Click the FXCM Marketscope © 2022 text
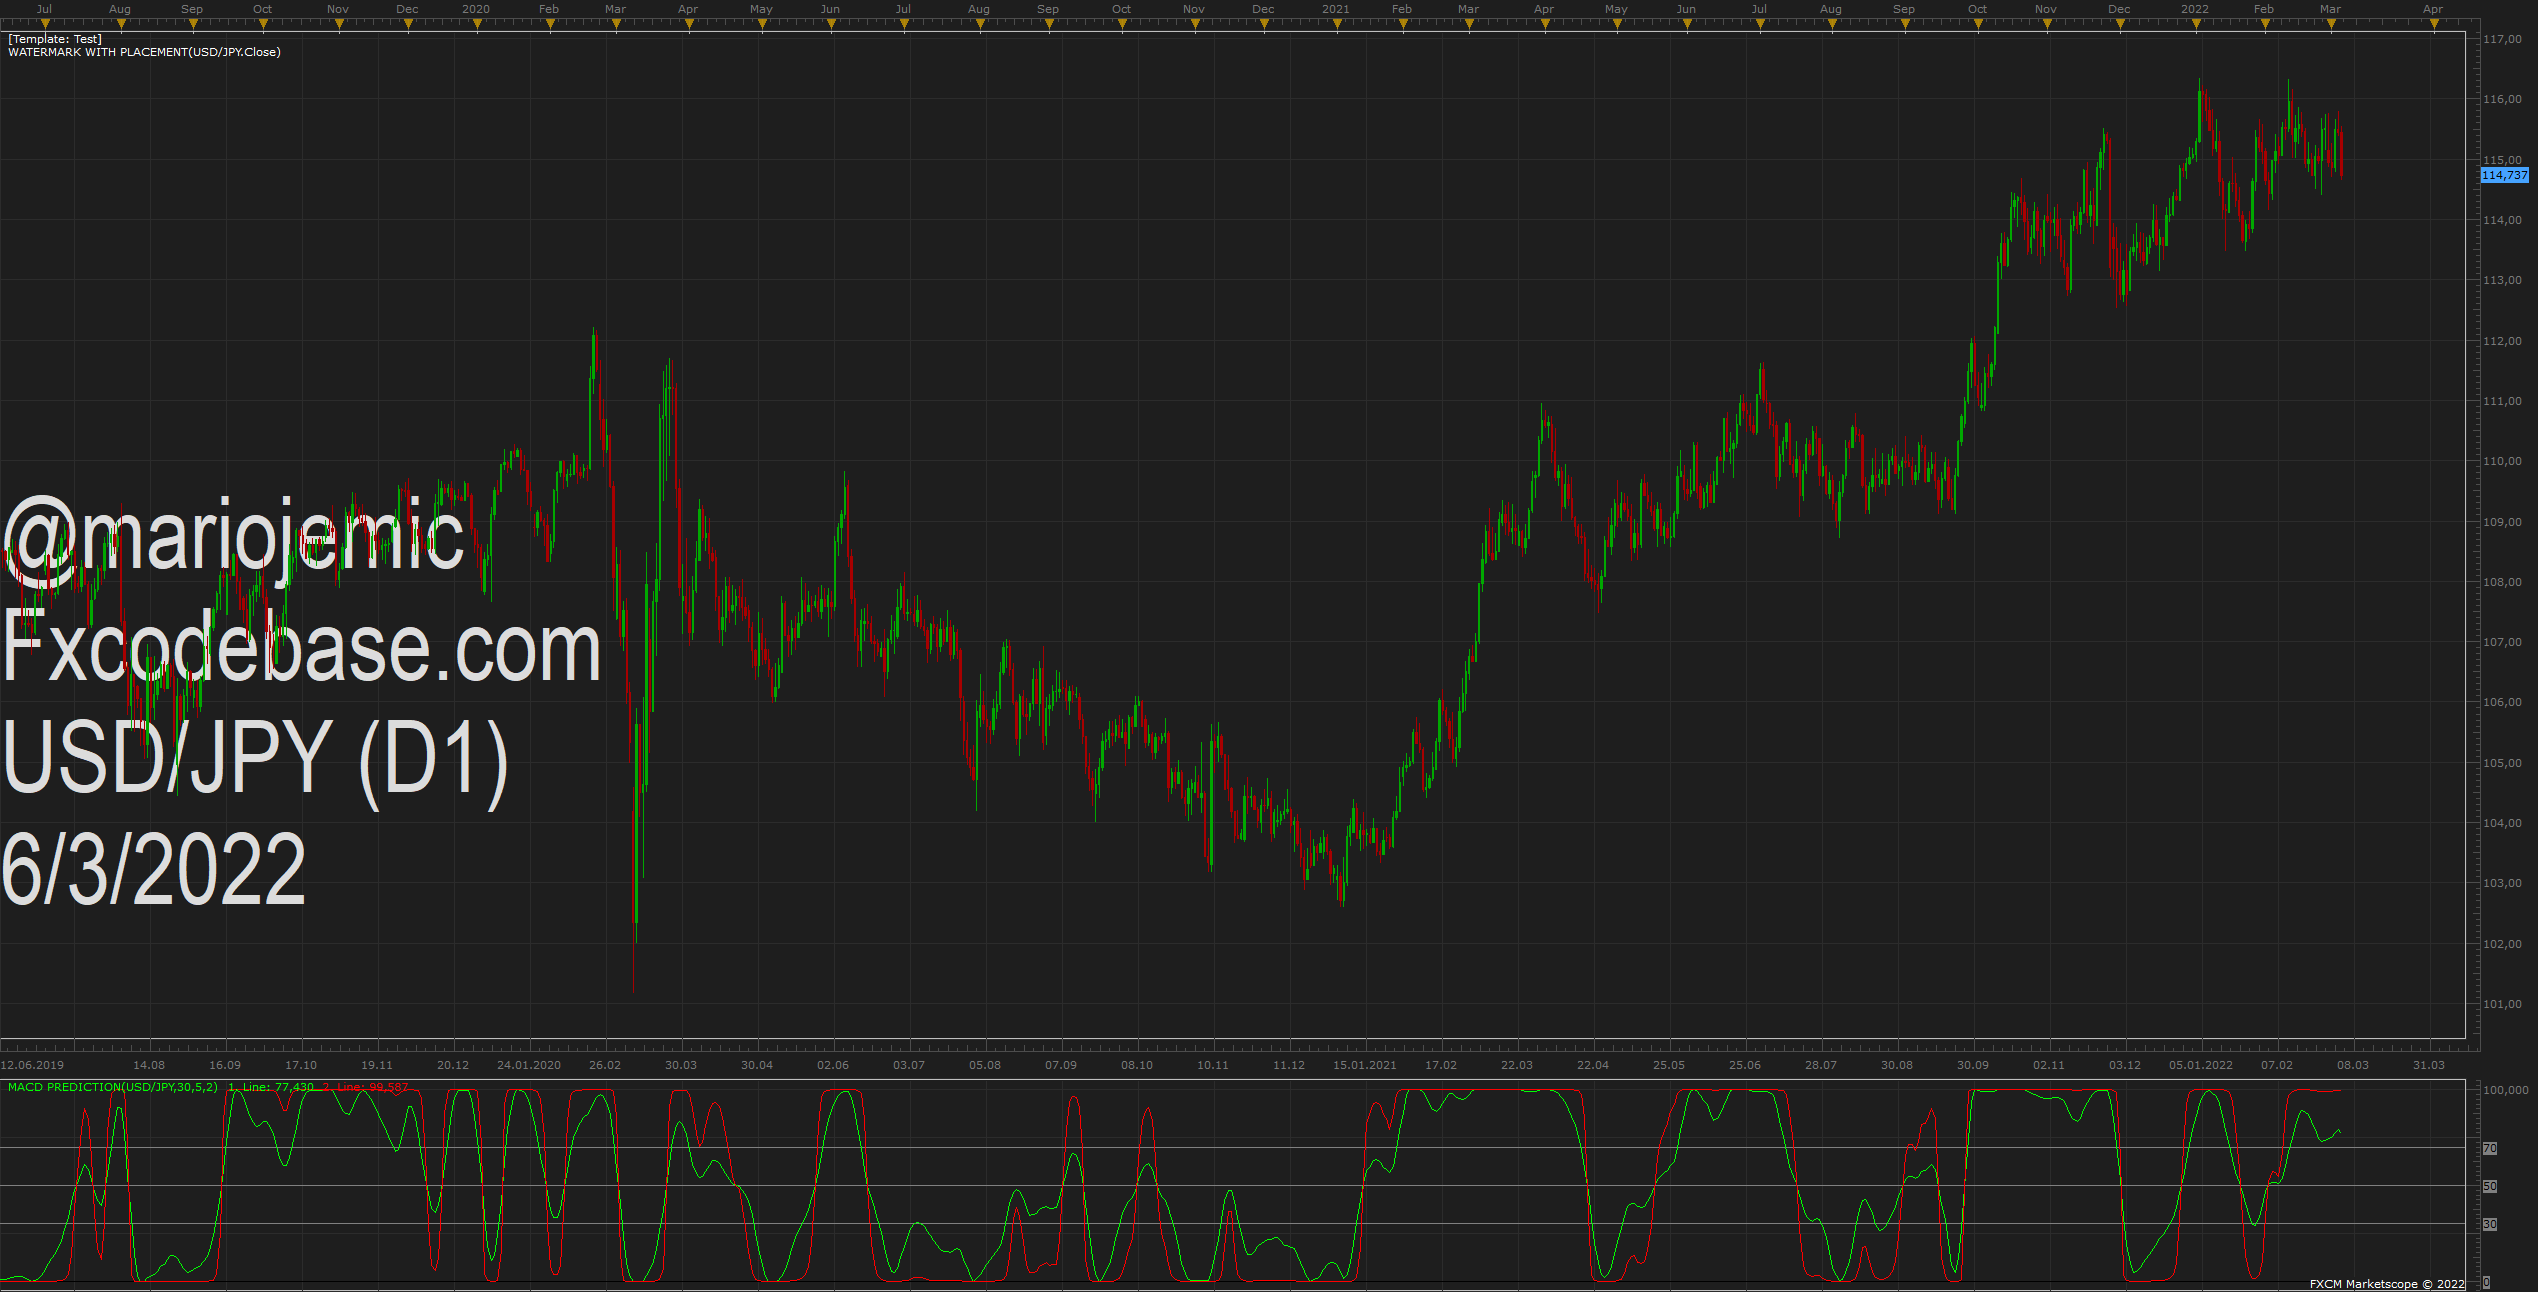Viewport: 2538px width, 1292px height. coord(2387,1284)
